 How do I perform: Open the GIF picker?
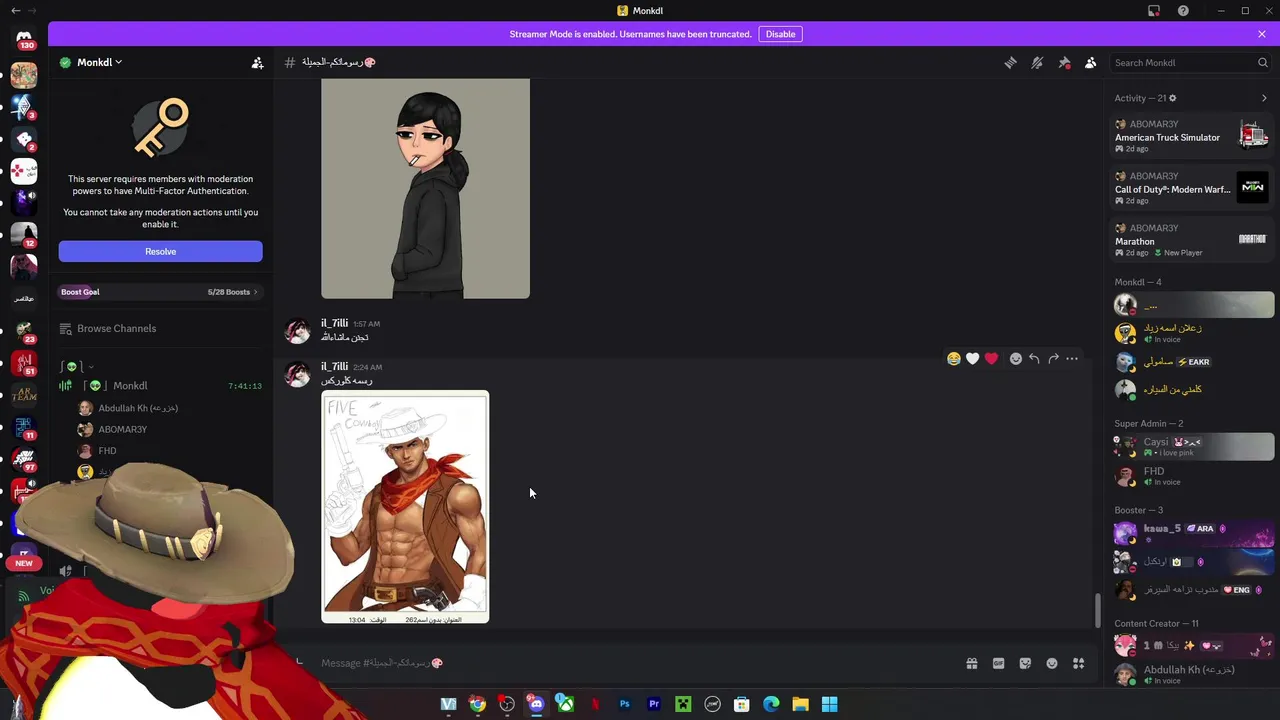tap(998, 663)
